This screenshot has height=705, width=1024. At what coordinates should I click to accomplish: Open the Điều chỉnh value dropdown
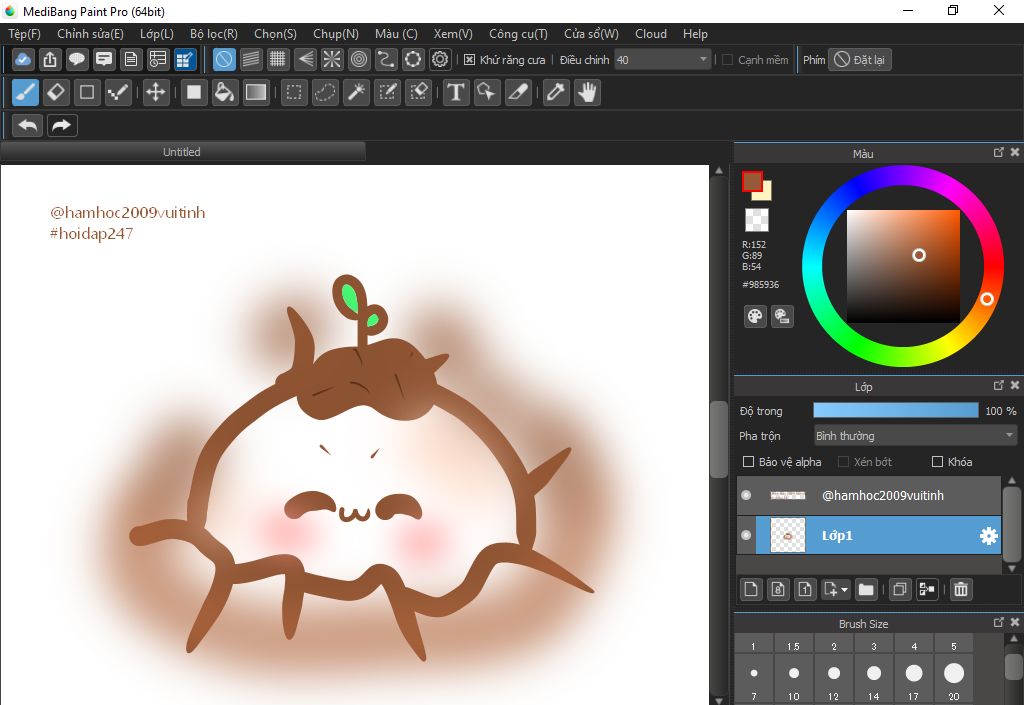(x=663, y=60)
